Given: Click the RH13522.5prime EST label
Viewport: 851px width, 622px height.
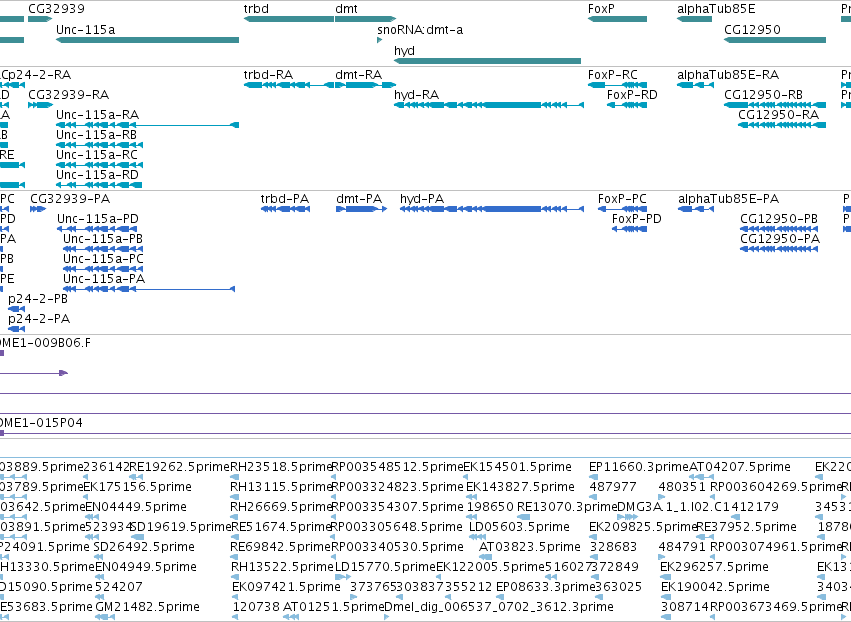Looking at the screenshot, I should [x=282, y=567].
